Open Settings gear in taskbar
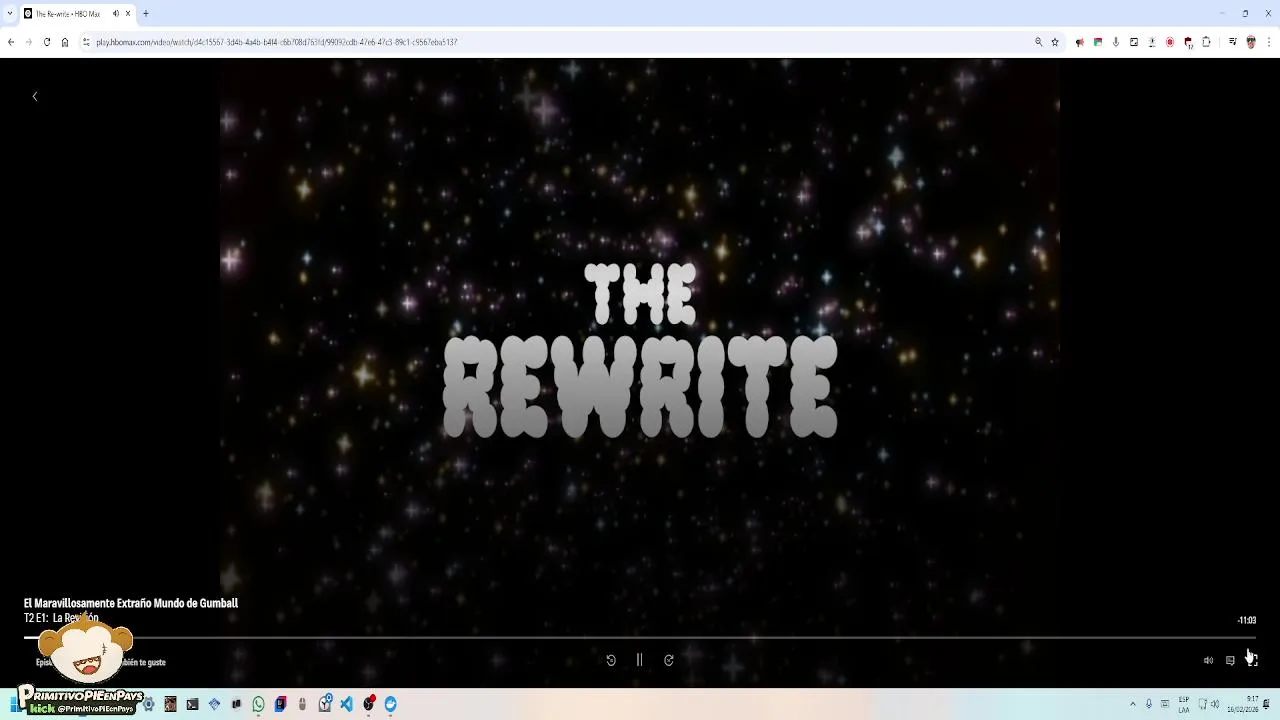The height and width of the screenshot is (720, 1280). pos(148,704)
